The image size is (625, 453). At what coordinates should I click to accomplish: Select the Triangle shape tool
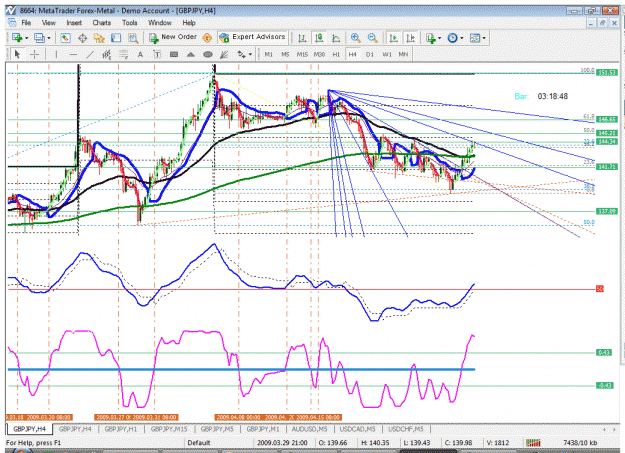point(191,54)
